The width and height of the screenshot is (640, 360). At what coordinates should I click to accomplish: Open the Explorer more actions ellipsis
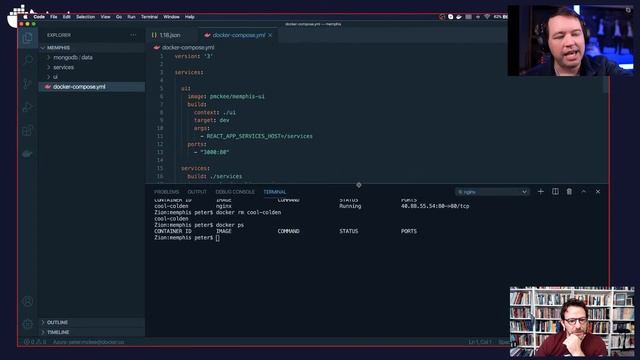(133, 35)
